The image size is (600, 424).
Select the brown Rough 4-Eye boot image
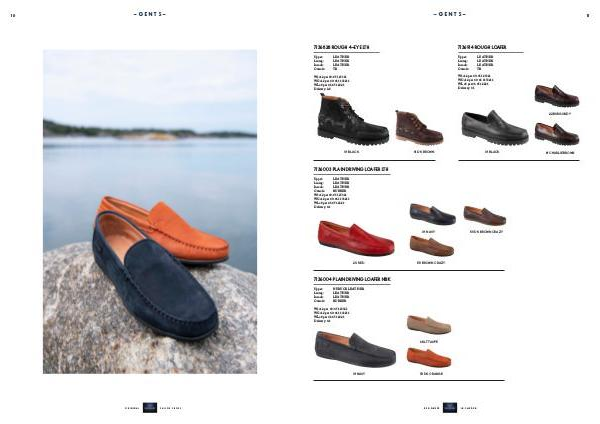click(419, 127)
